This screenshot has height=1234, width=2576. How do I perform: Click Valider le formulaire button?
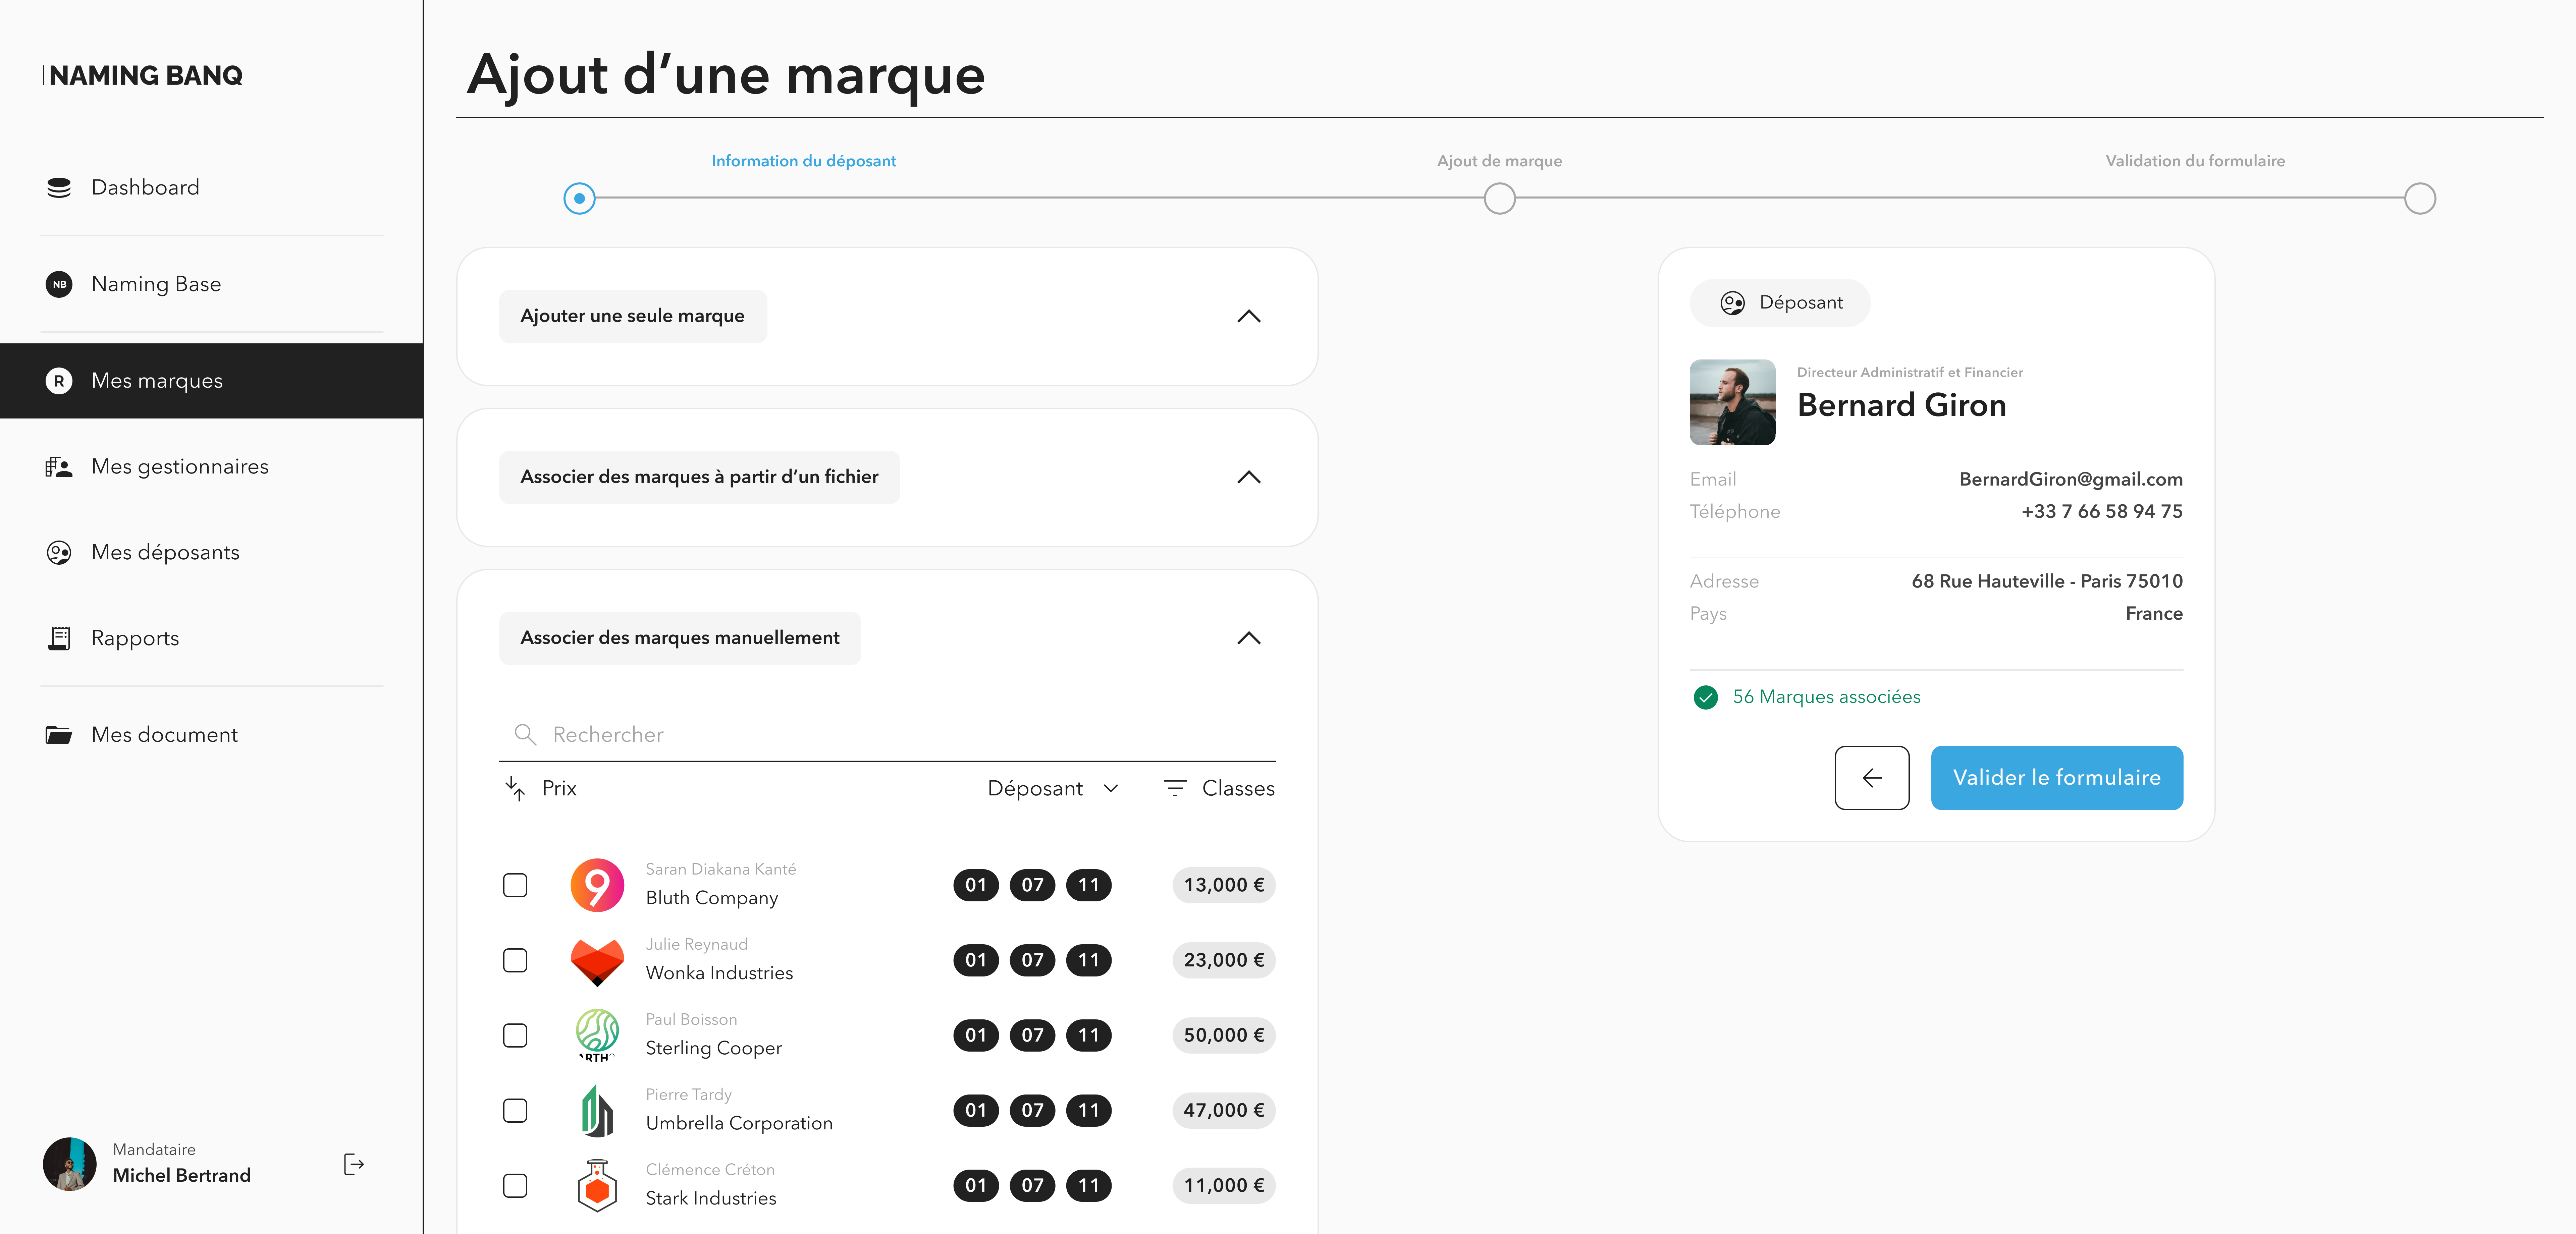click(2057, 778)
